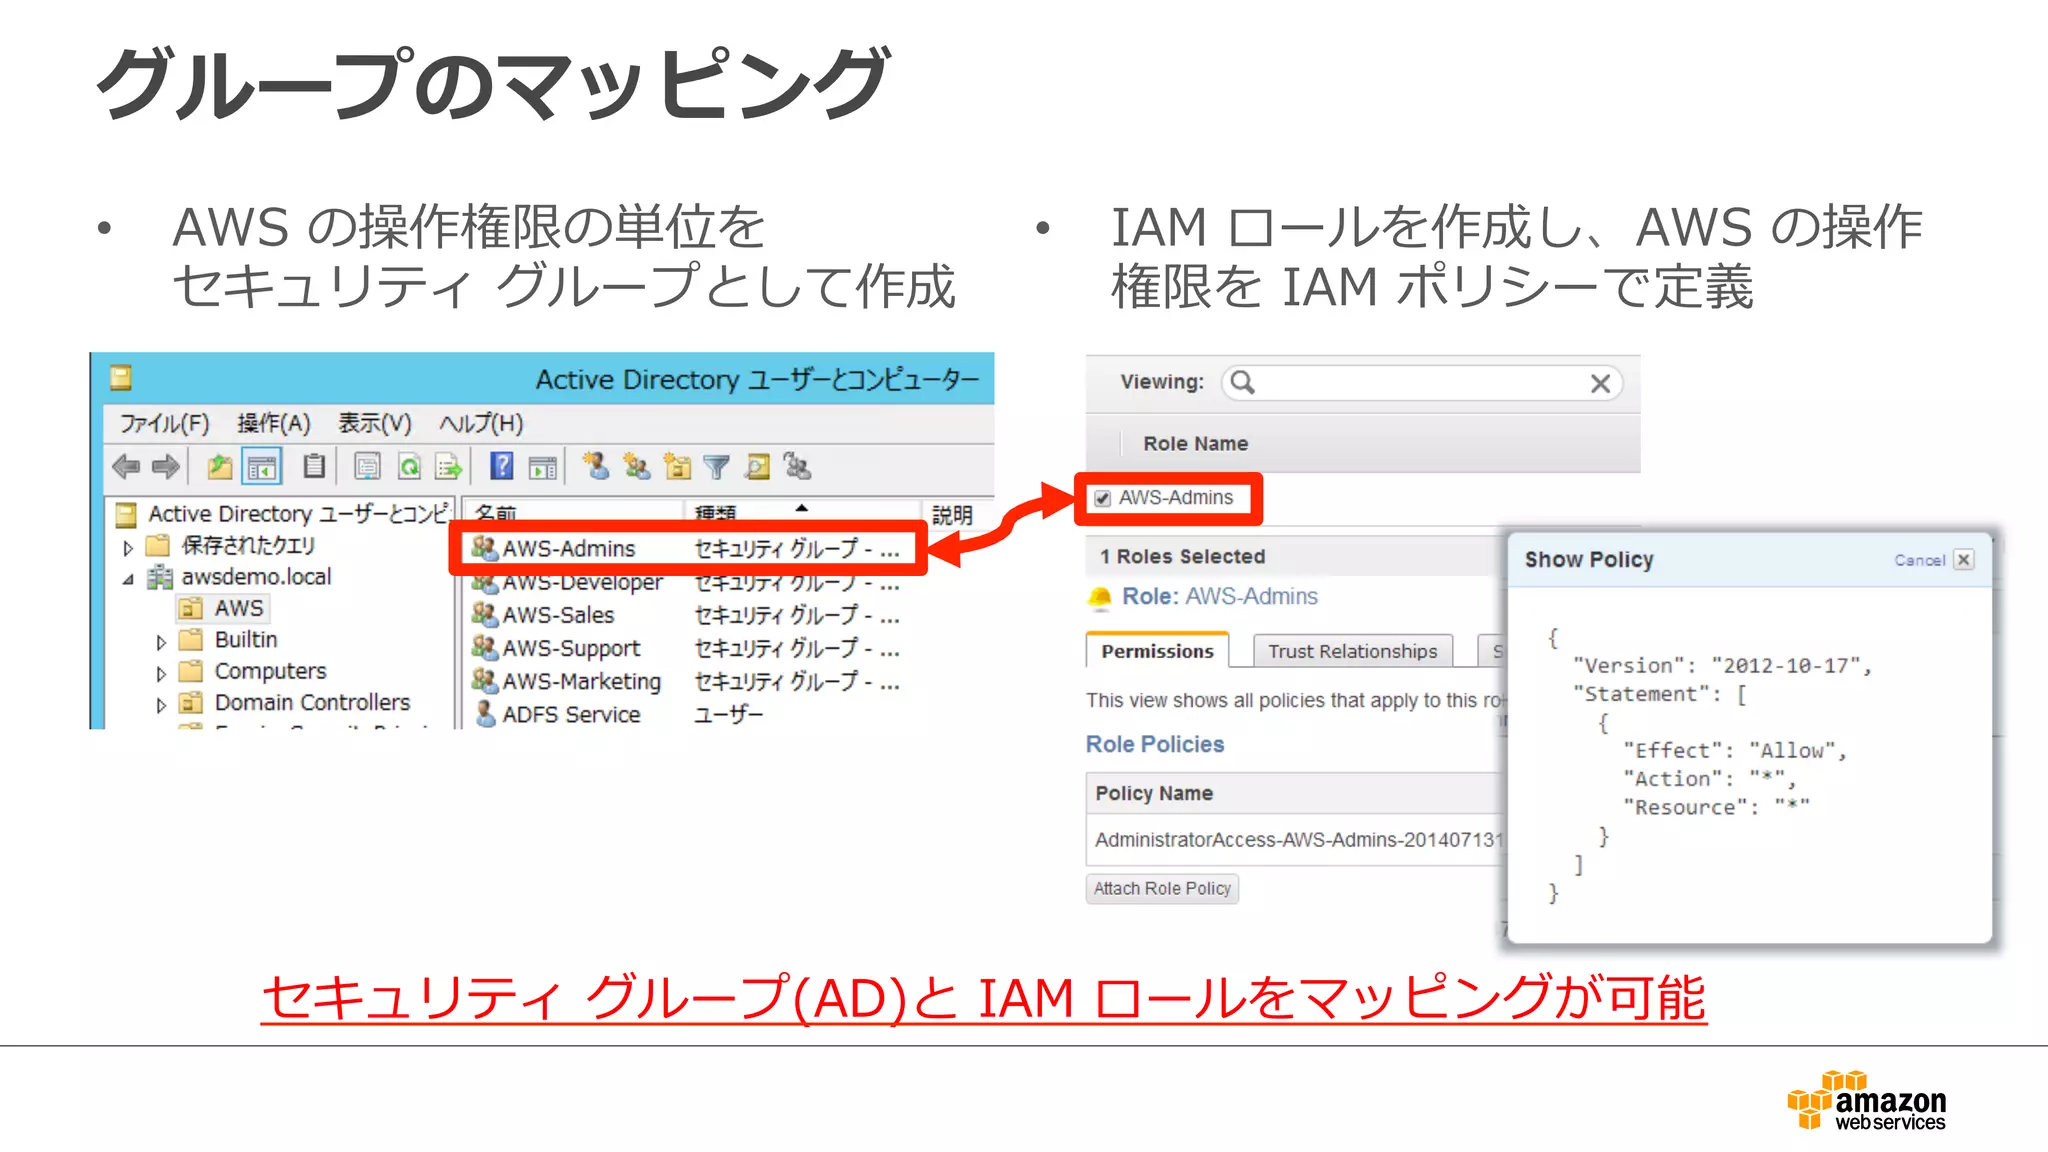Refresh the list with the green refresh icon
This screenshot has width=2048, height=1152.
click(x=410, y=466)
